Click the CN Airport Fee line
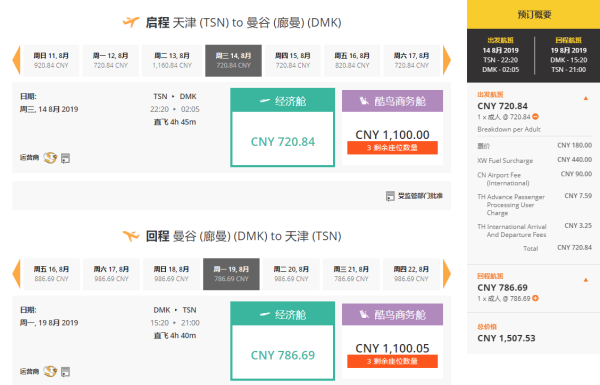 point(535,179)
